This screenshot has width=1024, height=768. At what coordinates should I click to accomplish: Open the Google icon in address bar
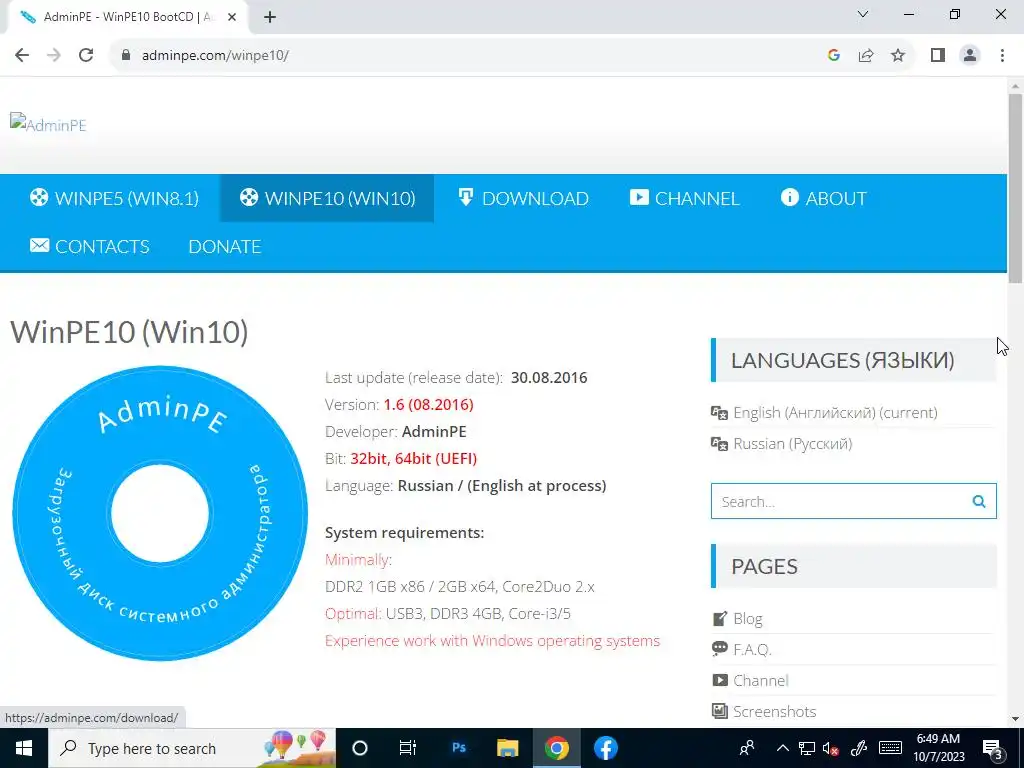point(833,55)
